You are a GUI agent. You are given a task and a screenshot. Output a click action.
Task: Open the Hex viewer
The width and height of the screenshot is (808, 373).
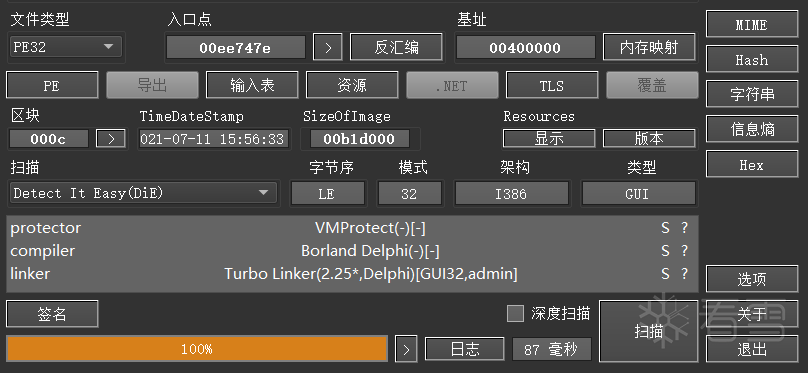coord(752,165)
